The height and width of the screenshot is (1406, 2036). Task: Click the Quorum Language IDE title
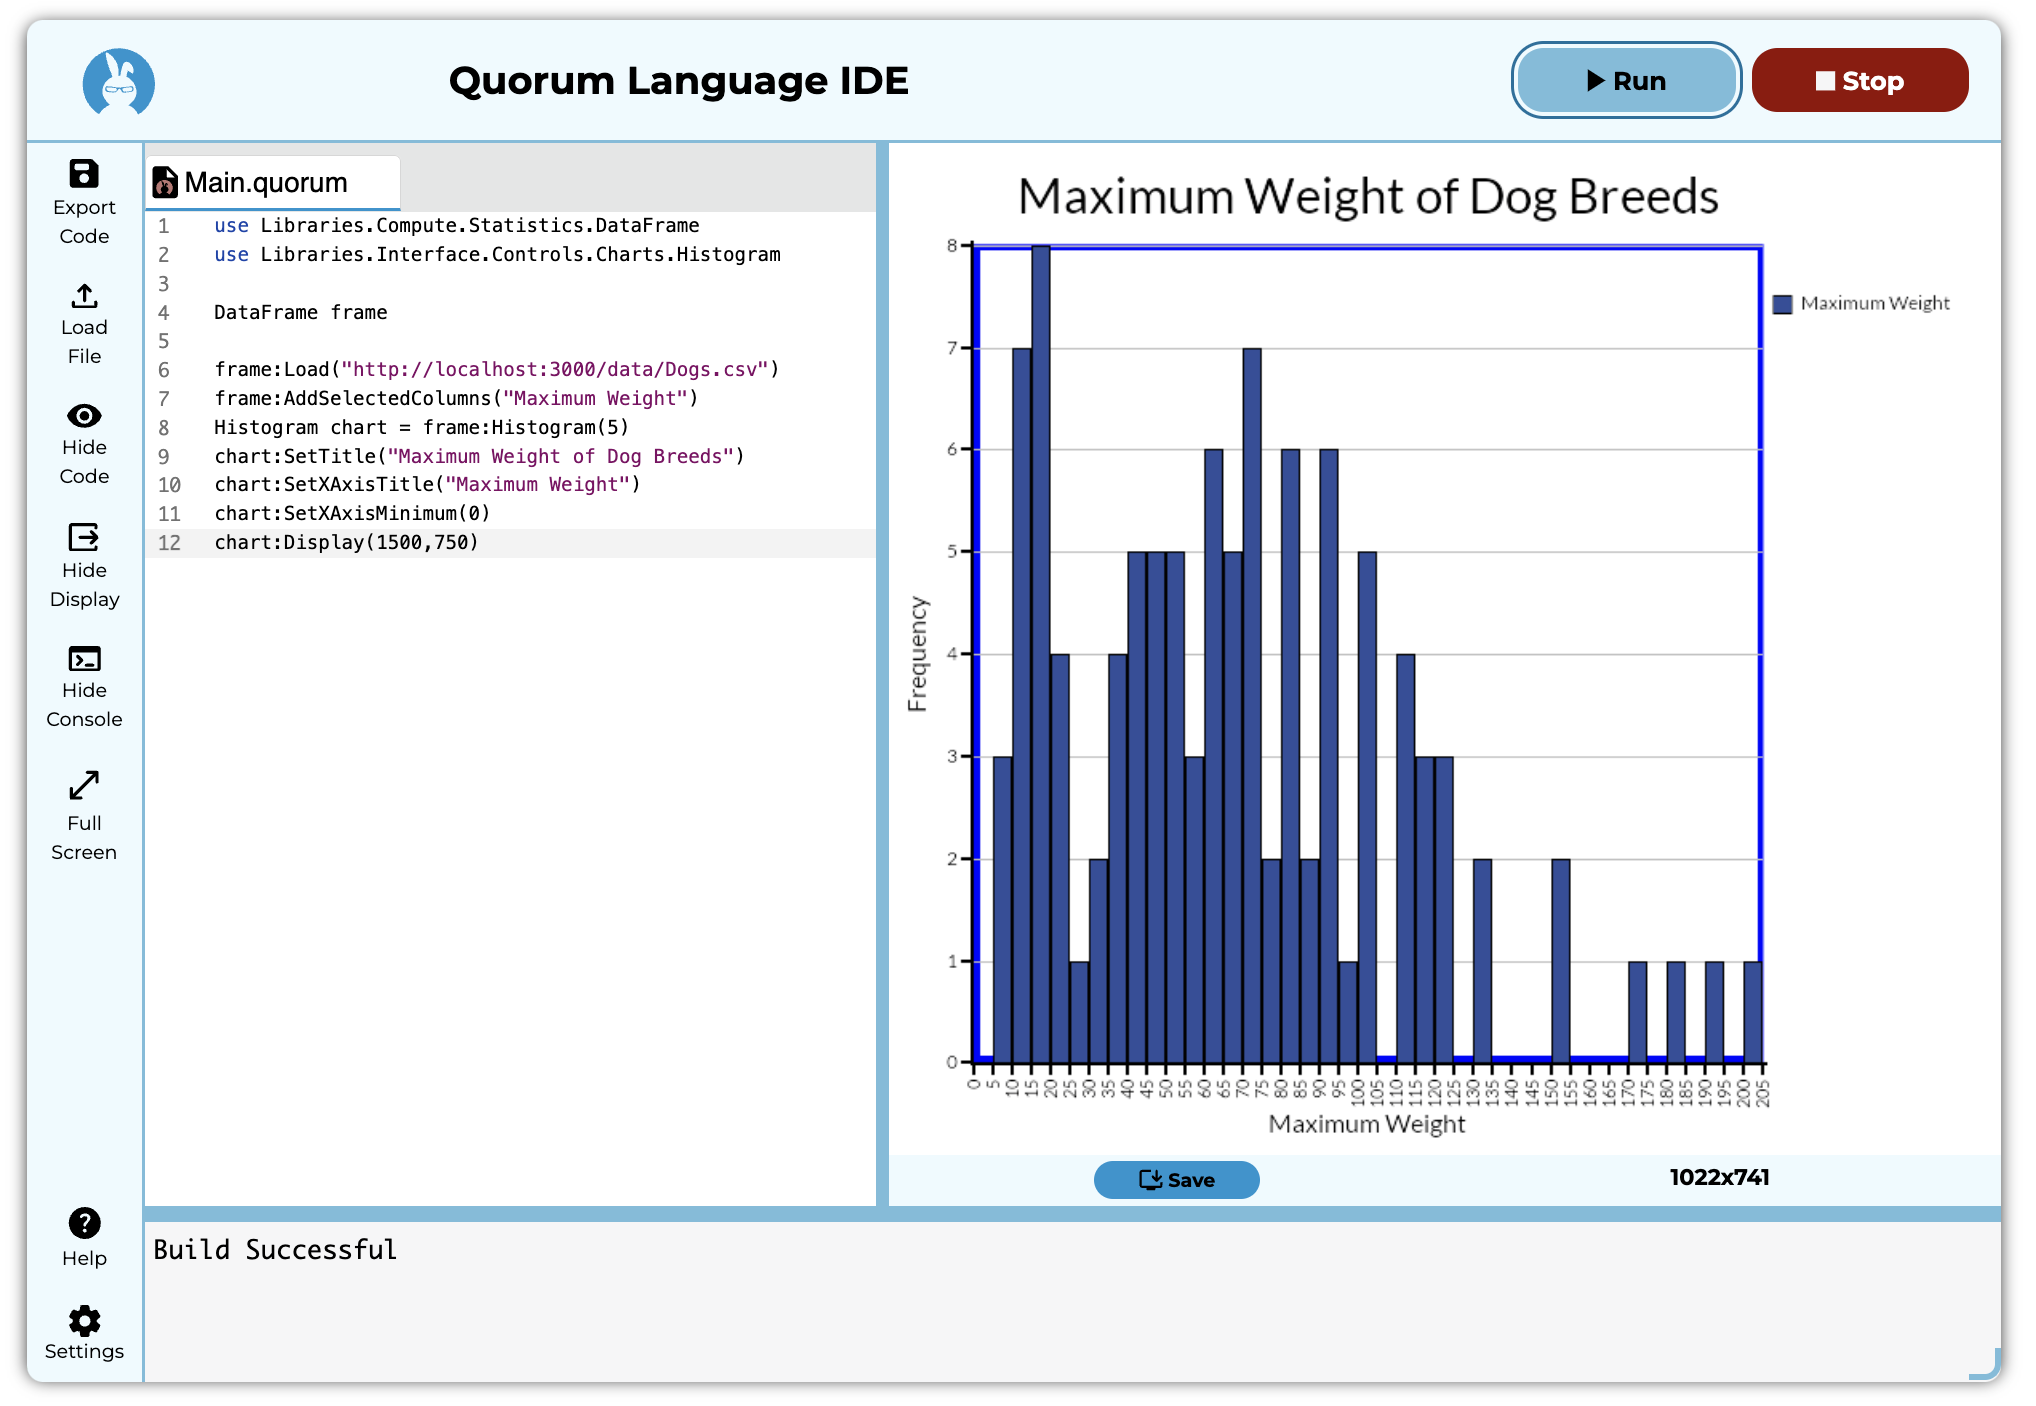click(678, 81)
